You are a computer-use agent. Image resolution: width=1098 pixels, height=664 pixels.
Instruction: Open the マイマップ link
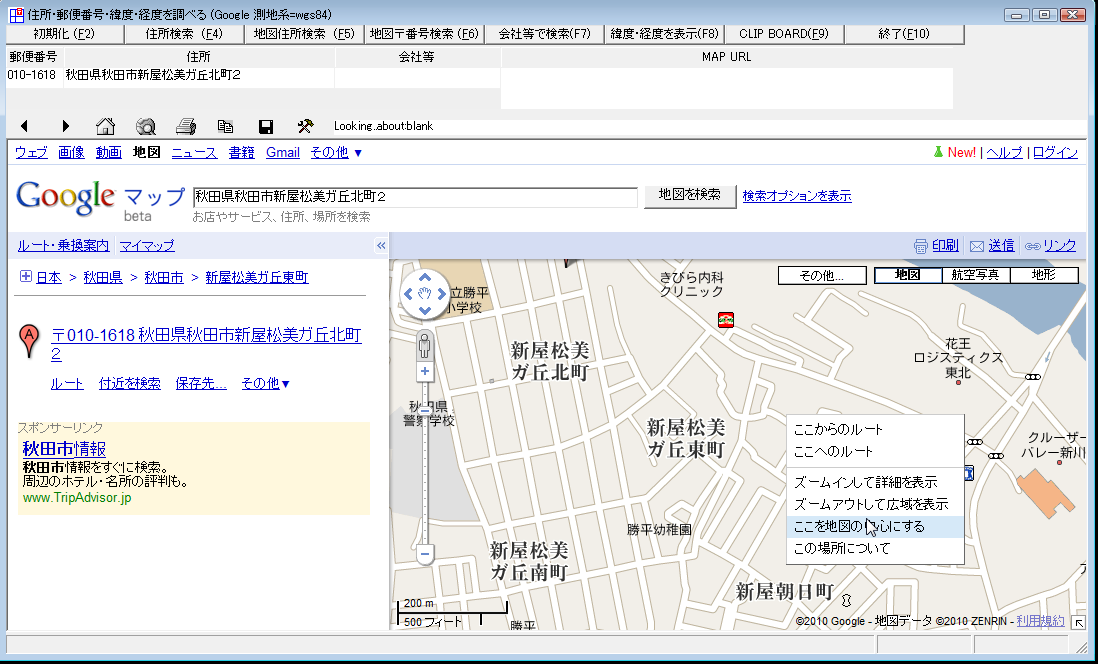(147, 246)
